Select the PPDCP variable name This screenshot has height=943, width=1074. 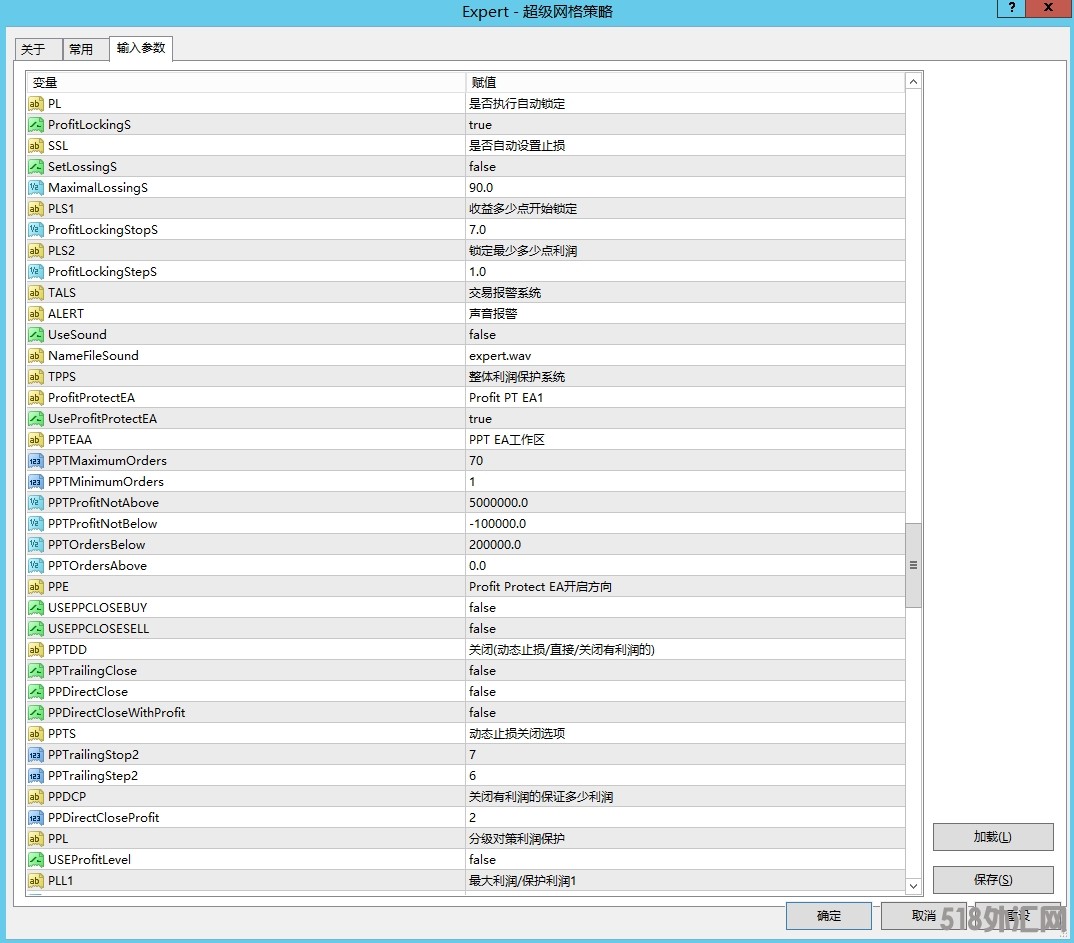(x=67, y=797)
